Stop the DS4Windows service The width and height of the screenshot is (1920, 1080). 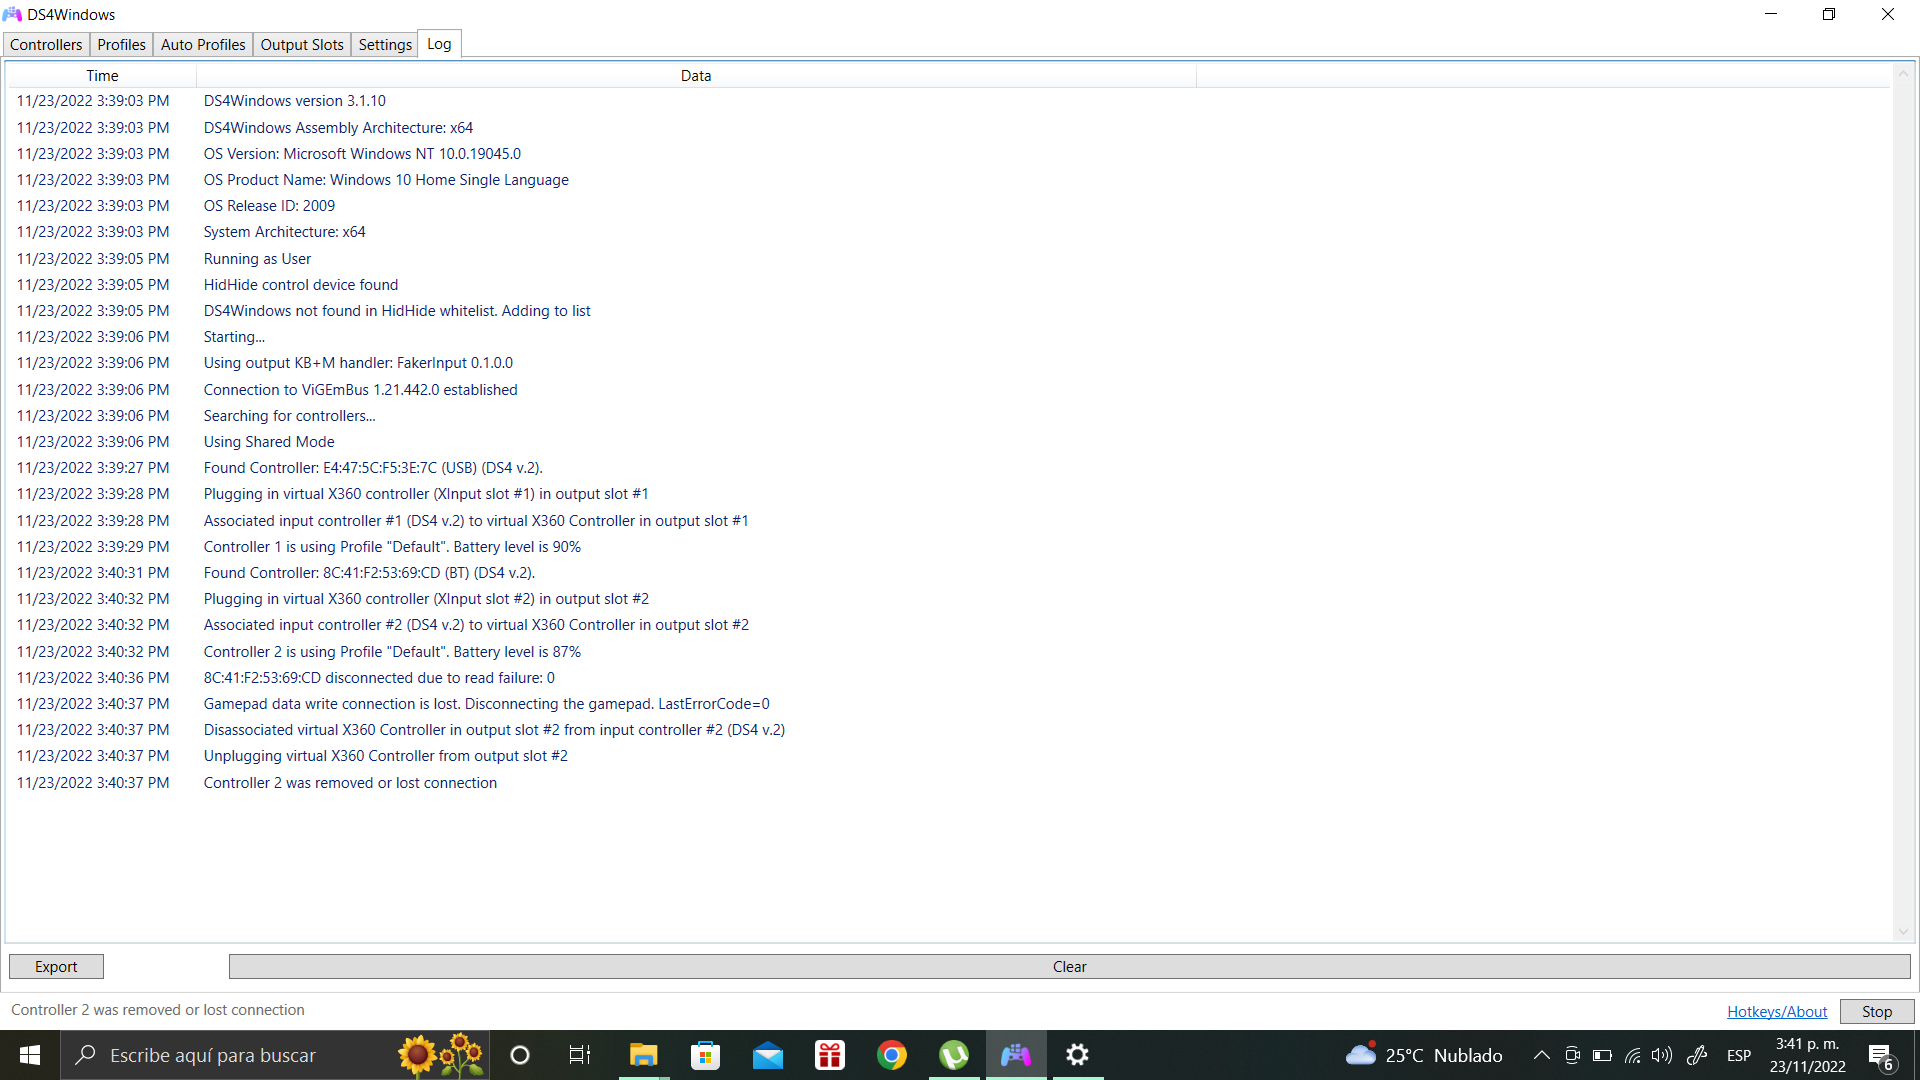coord(1876,1011)
